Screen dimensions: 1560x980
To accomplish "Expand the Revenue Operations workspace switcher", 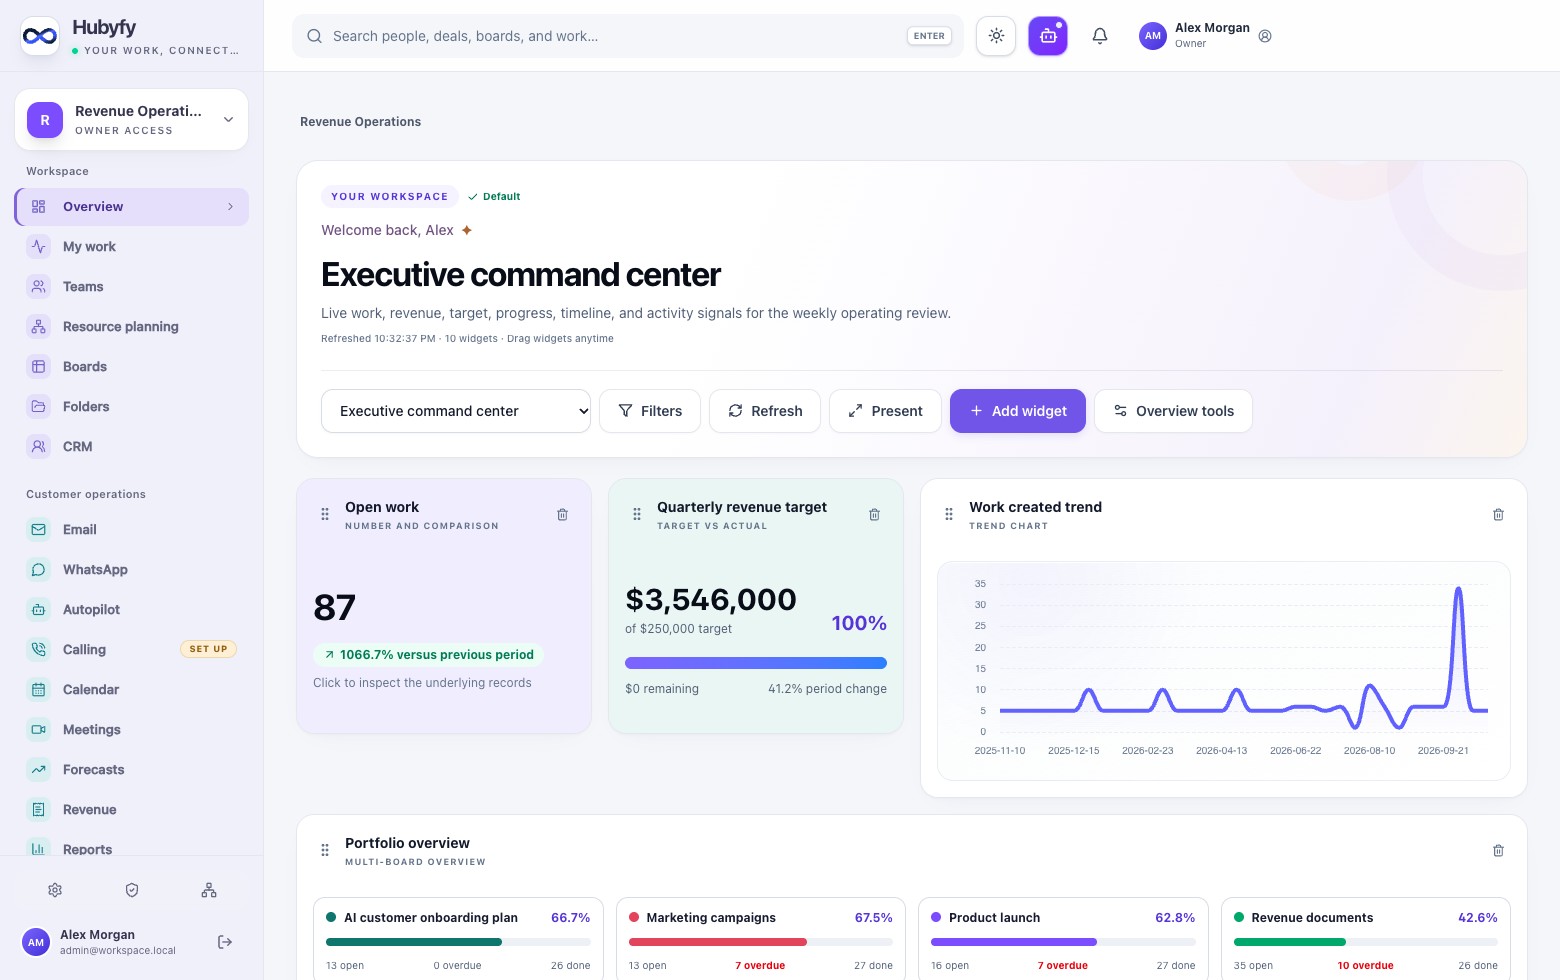I will 131,120.
